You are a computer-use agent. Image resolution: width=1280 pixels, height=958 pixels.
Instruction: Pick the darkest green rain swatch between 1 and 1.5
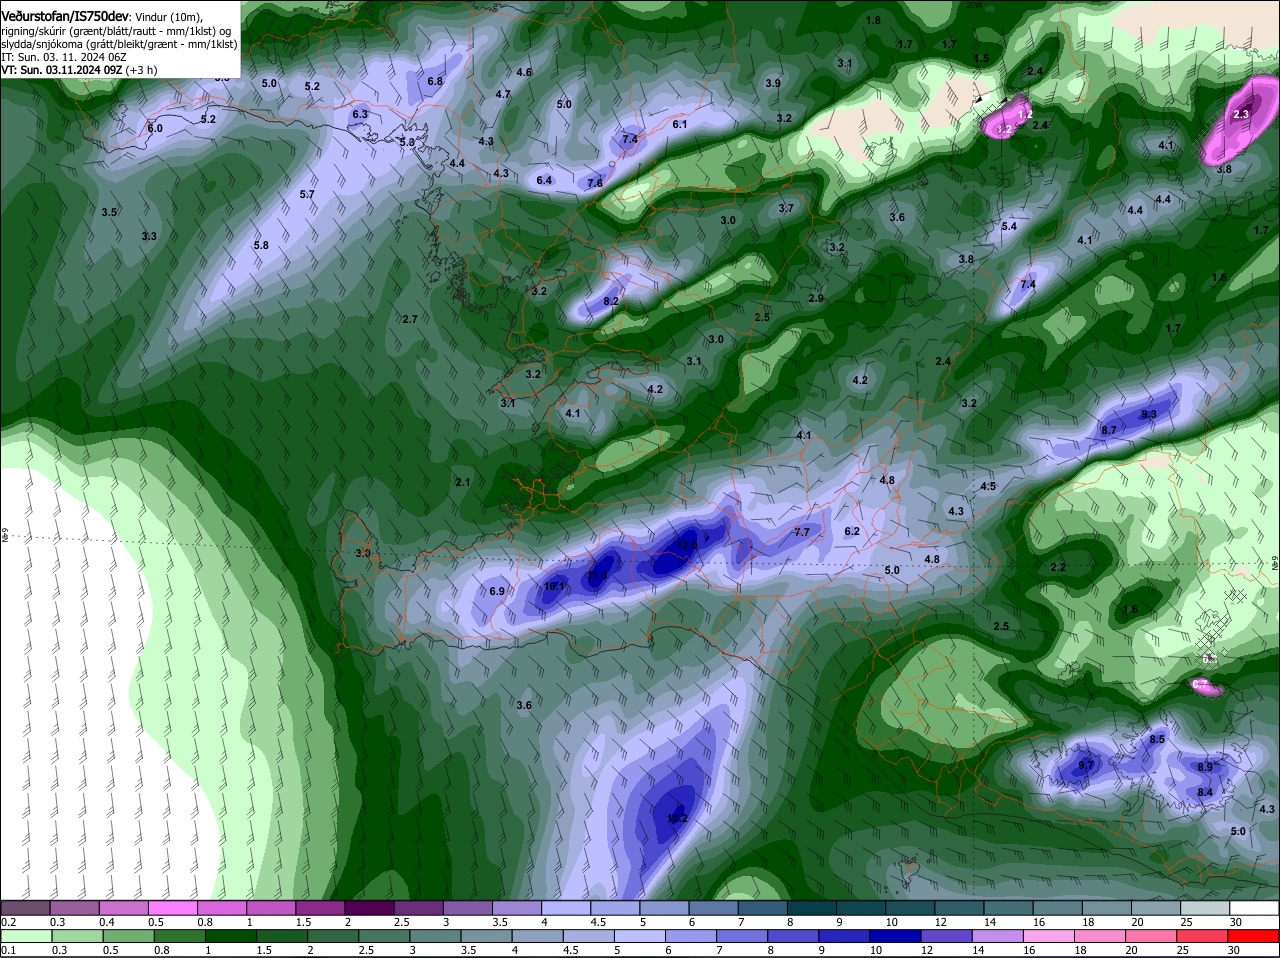coord(231,936)
